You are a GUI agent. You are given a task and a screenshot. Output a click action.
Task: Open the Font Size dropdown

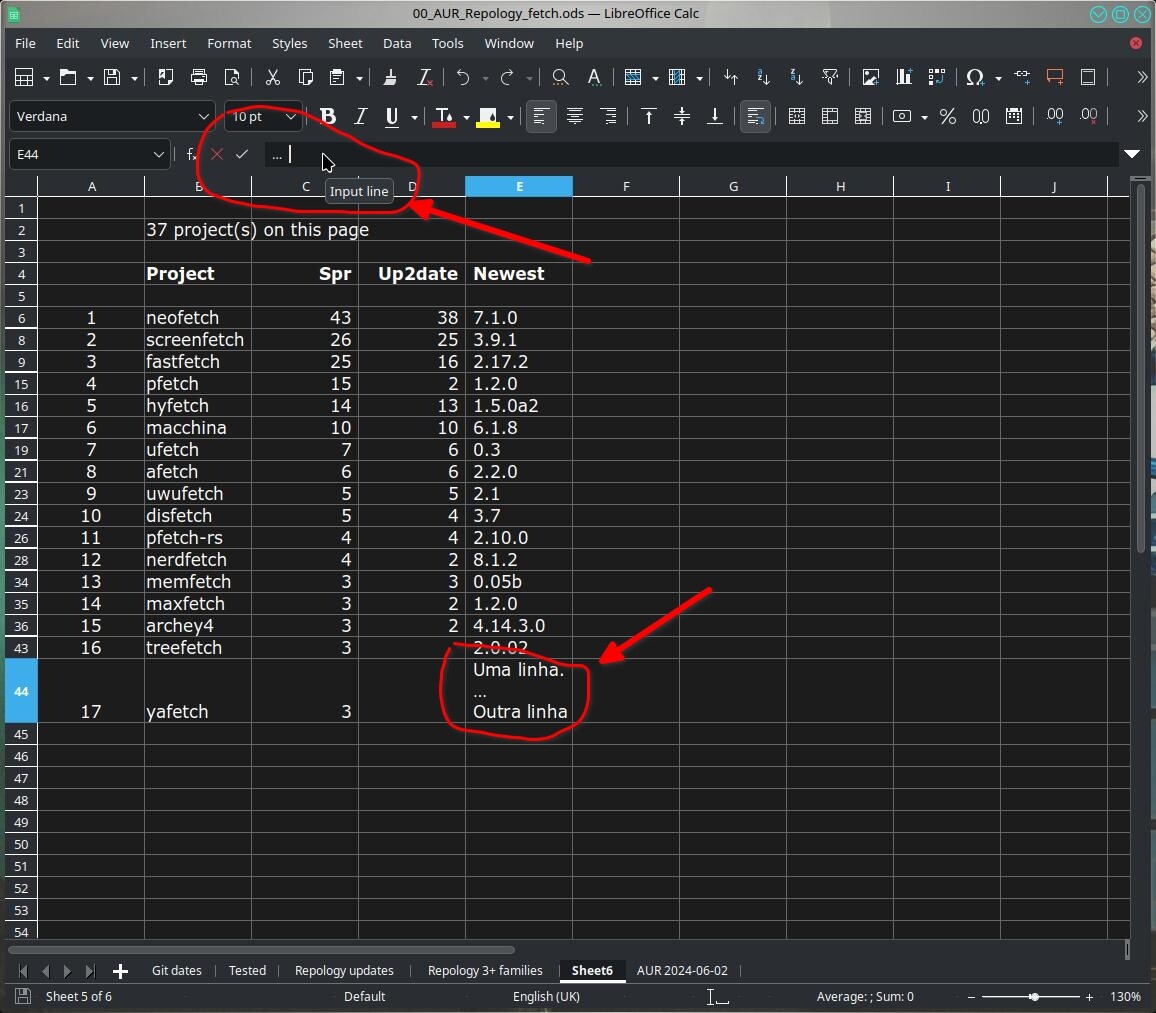coord(290,116)
